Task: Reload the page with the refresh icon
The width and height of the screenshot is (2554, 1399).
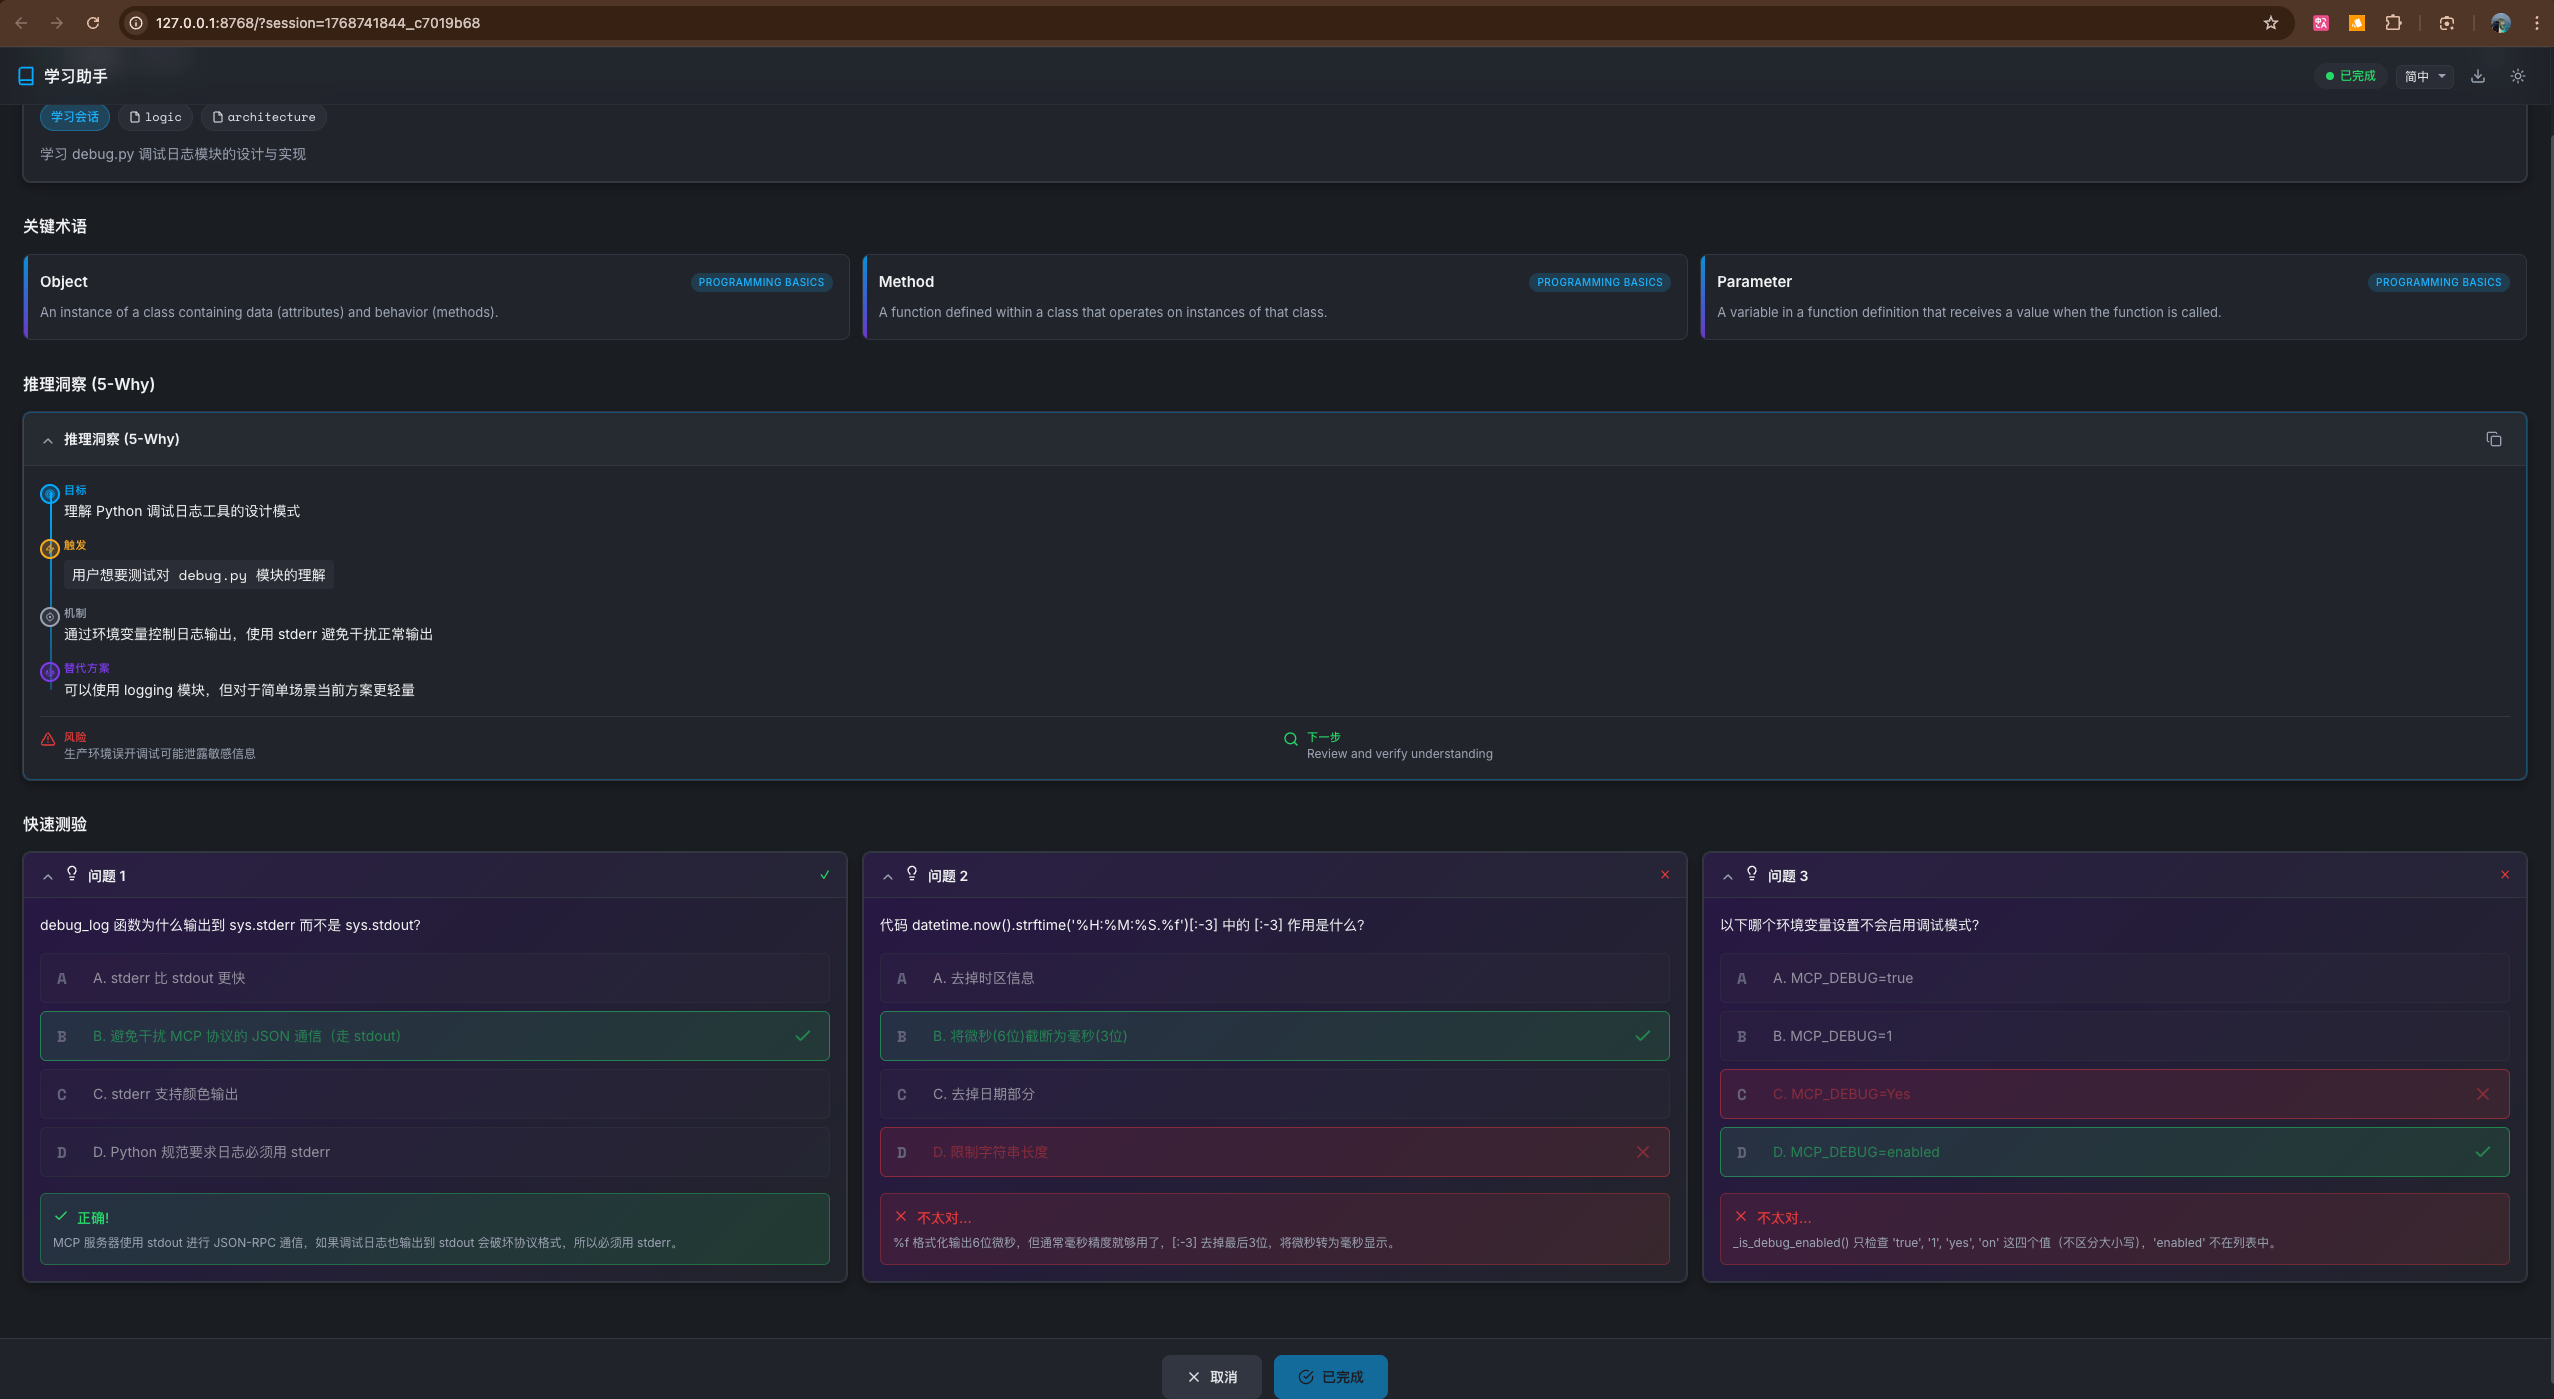Action: tap(93, 22)
